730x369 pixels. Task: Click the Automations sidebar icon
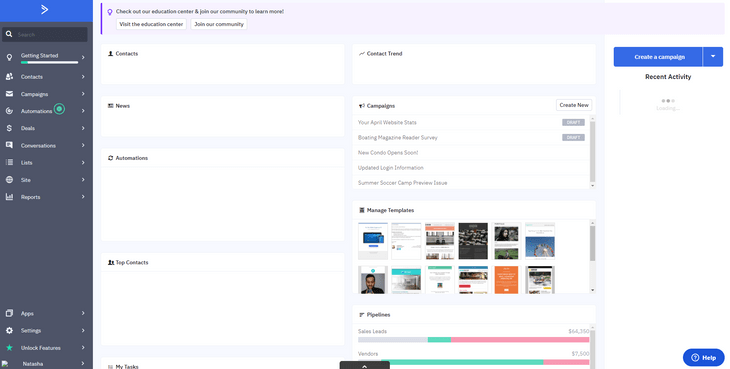coord(9,111)
